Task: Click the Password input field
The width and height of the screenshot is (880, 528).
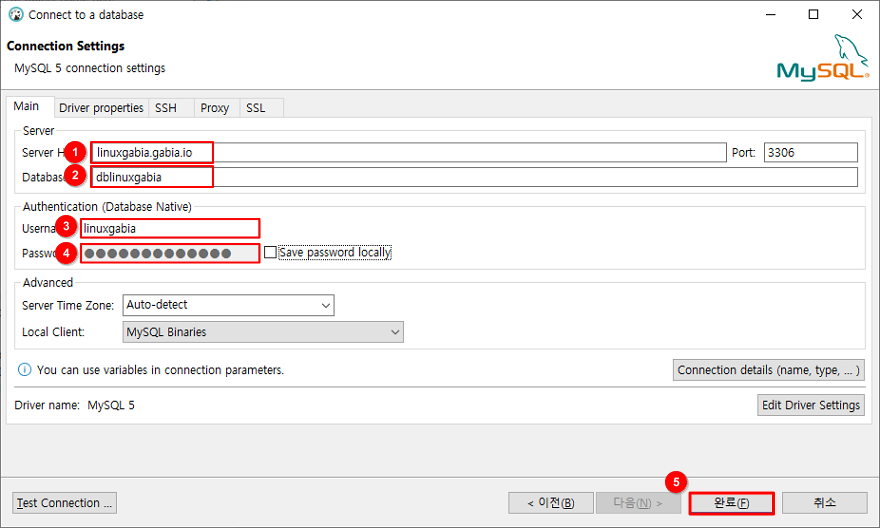Action: [x=170, y=254]
